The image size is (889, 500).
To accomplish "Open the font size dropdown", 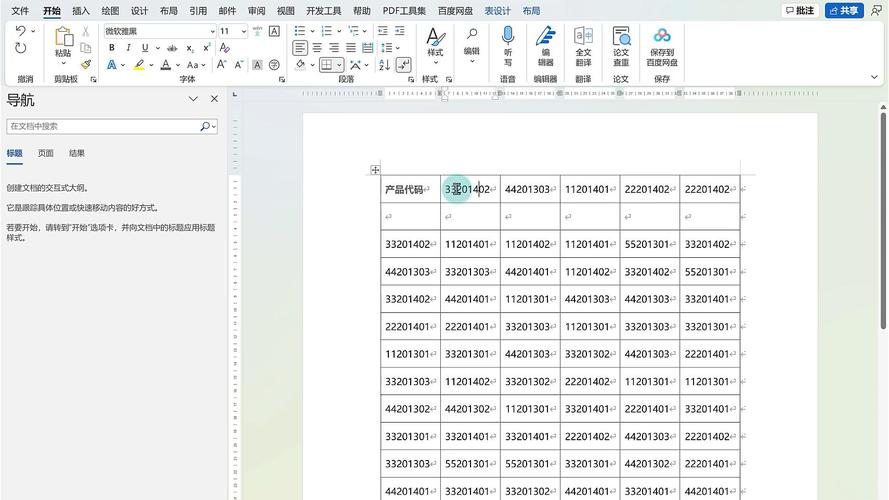I will point(244,31).
